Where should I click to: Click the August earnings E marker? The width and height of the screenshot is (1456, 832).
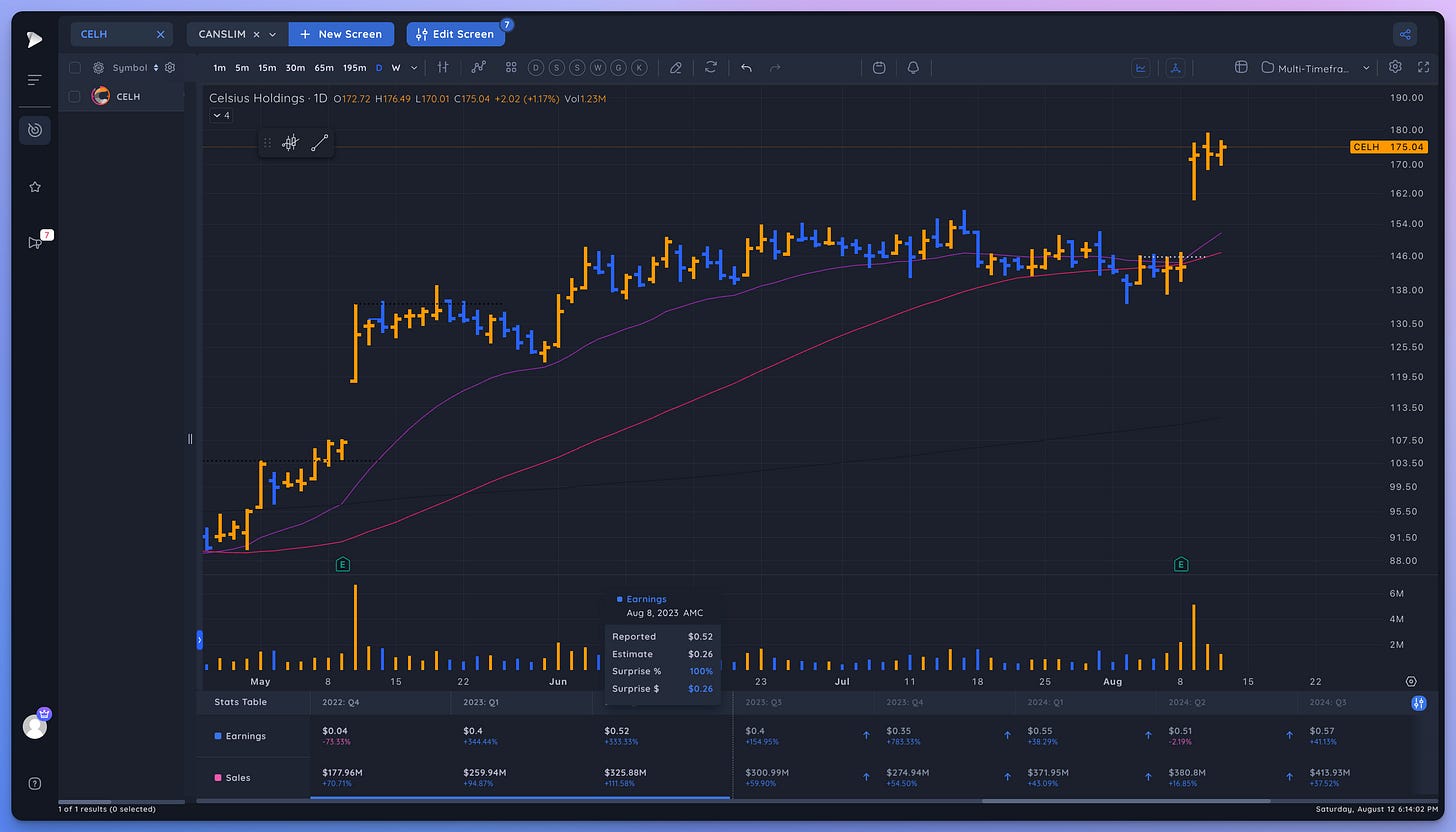[1181, 565]
